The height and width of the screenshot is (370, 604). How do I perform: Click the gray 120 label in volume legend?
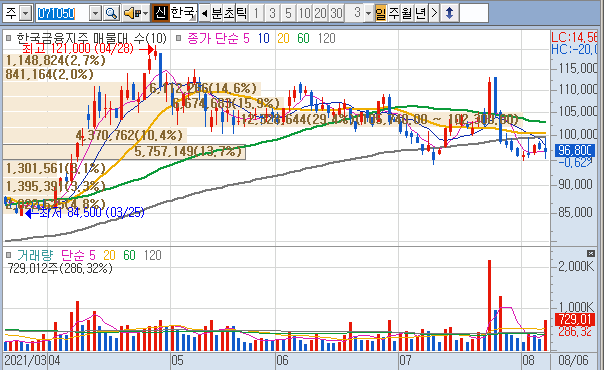coord(153,255)
